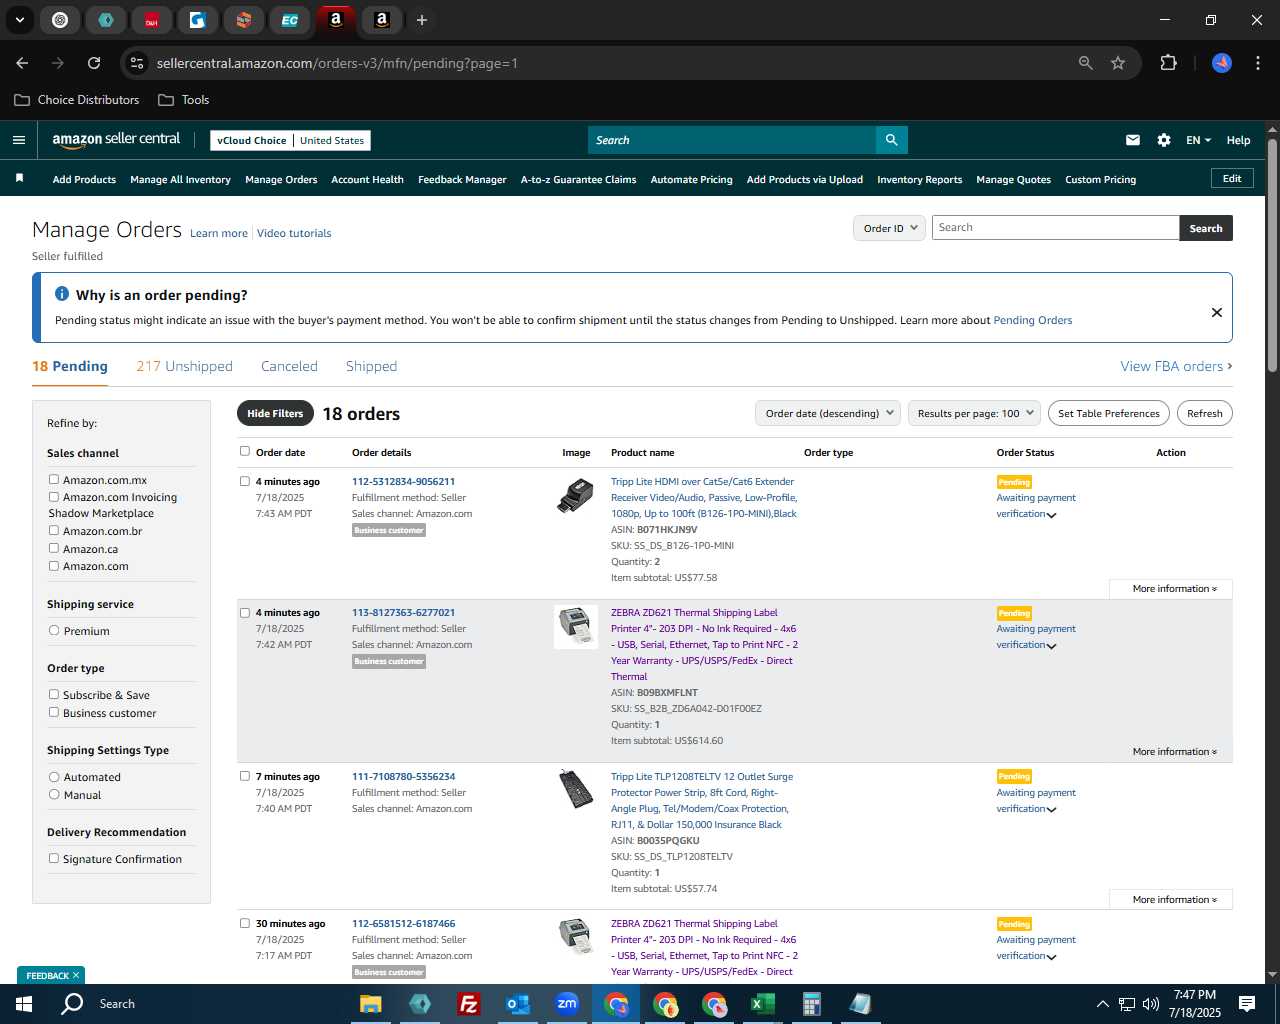Screen dimensions: 1280x1024
Task: Open the EN language dropdown
Action: click(x=1198, y=140)
